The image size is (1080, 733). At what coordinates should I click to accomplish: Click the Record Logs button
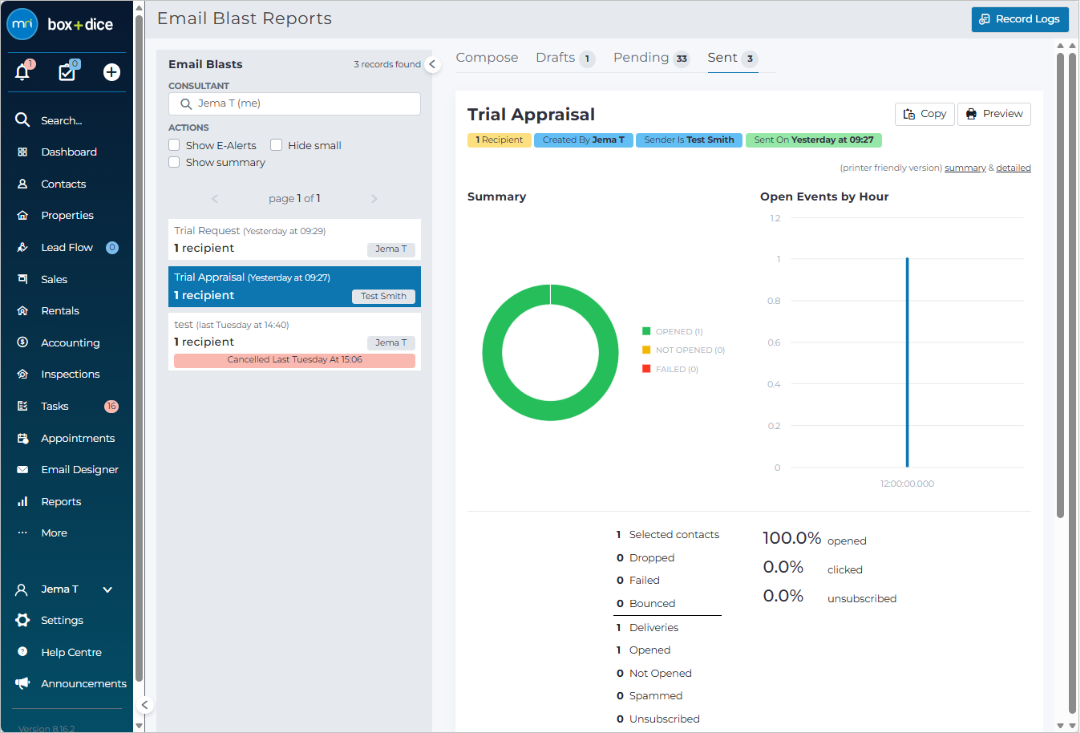[x=1020, y=19]
